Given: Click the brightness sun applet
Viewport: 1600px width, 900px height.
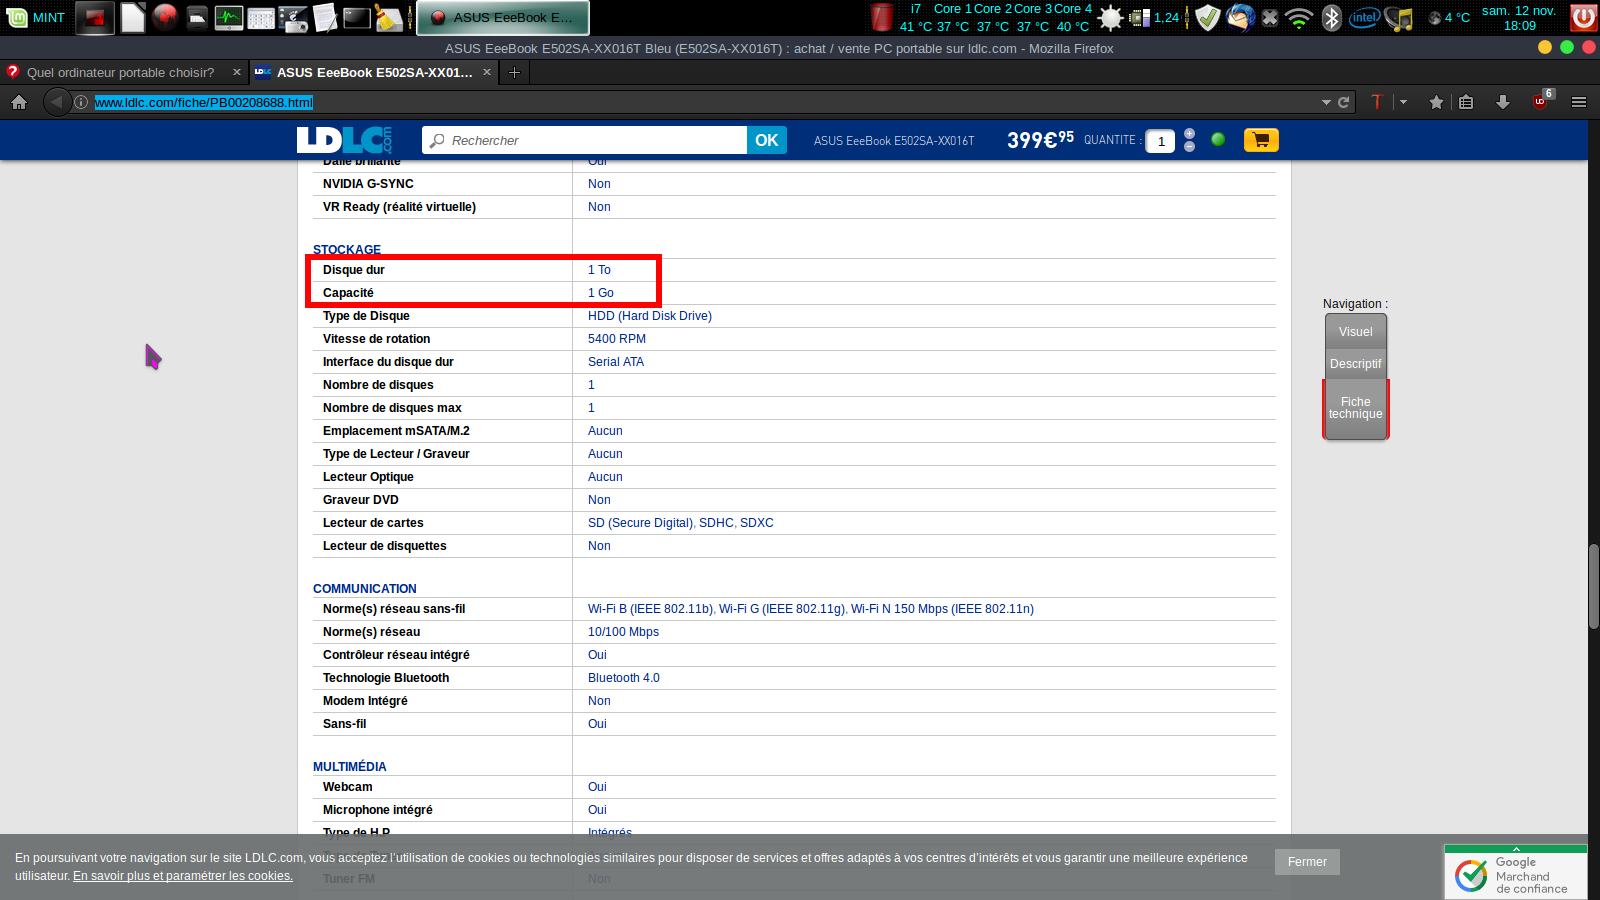Looking at the screenshot, I should tap(1110, 17).
